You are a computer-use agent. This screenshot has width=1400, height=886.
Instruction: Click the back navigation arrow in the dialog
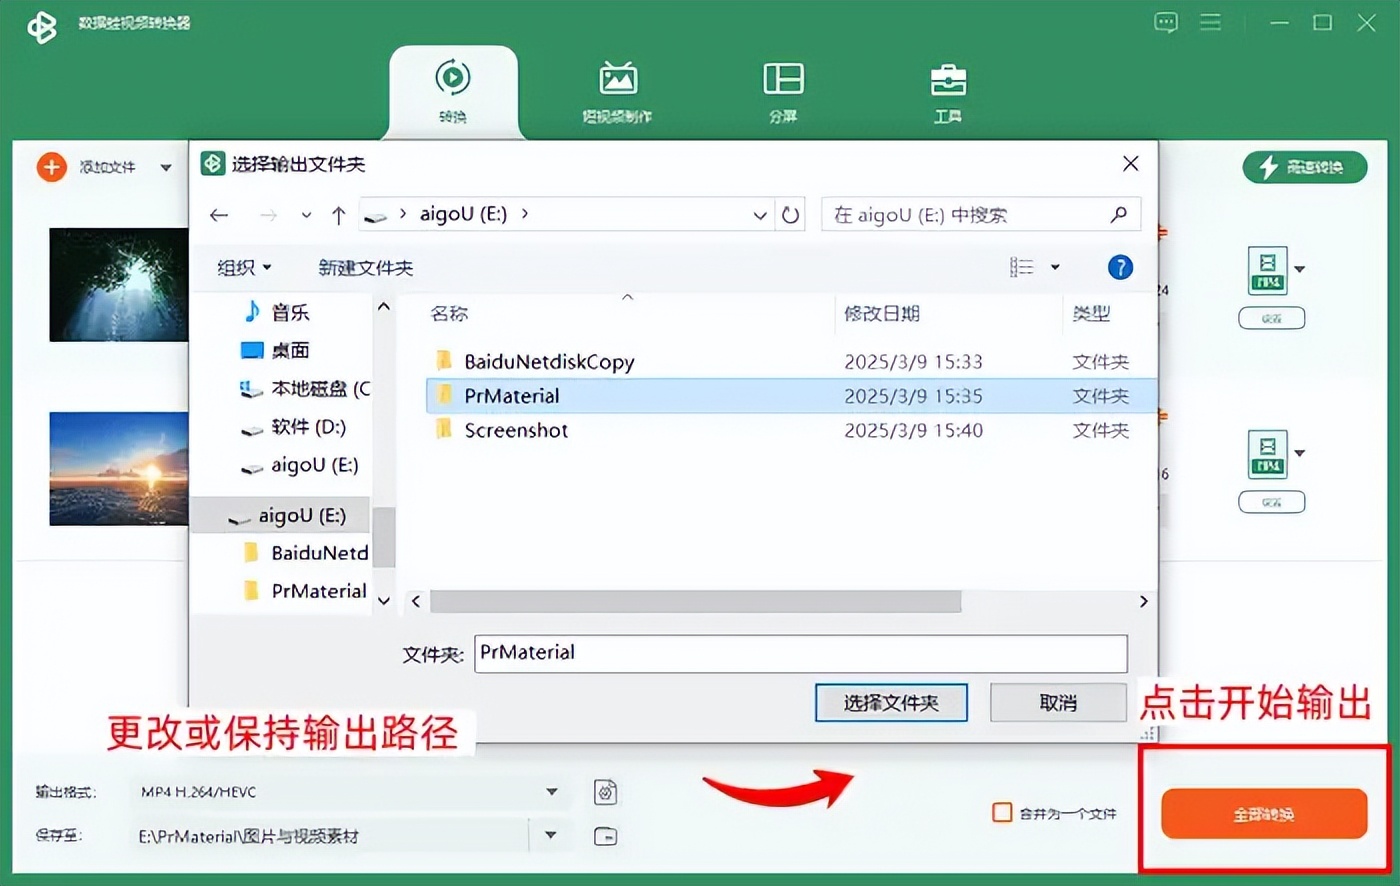[x=219, y=214]
